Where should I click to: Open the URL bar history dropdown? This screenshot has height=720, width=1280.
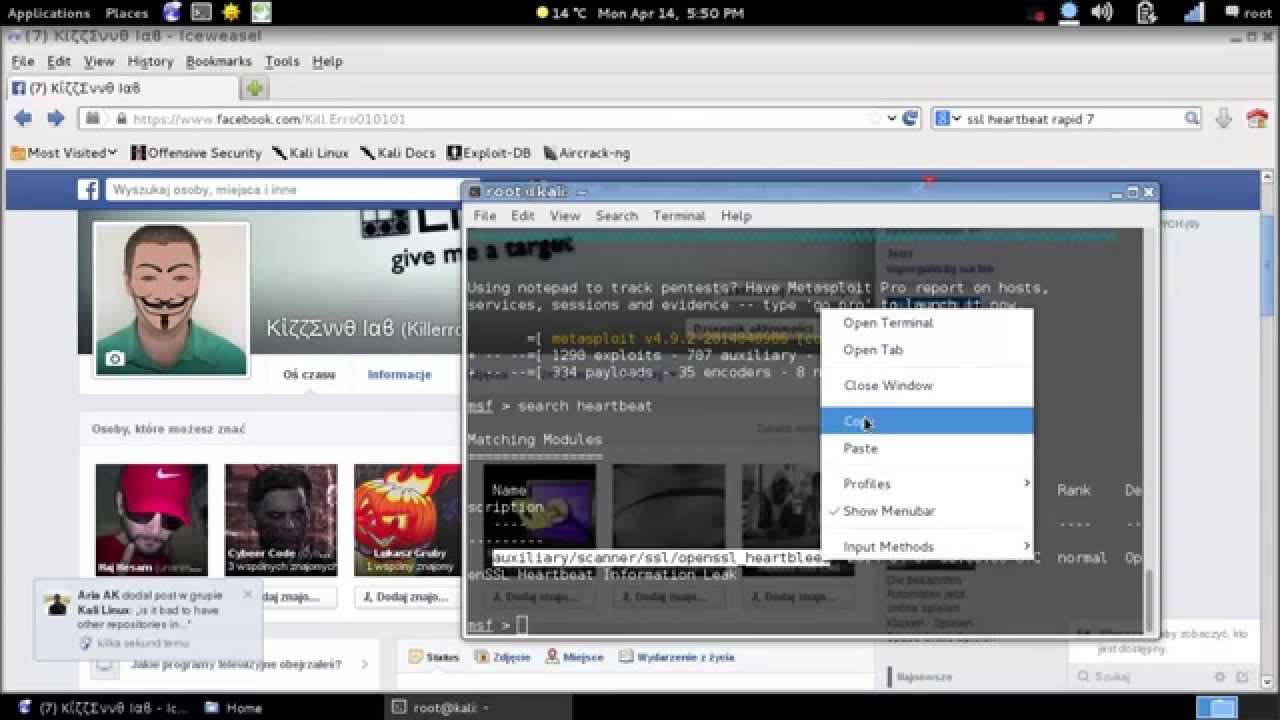891,119
